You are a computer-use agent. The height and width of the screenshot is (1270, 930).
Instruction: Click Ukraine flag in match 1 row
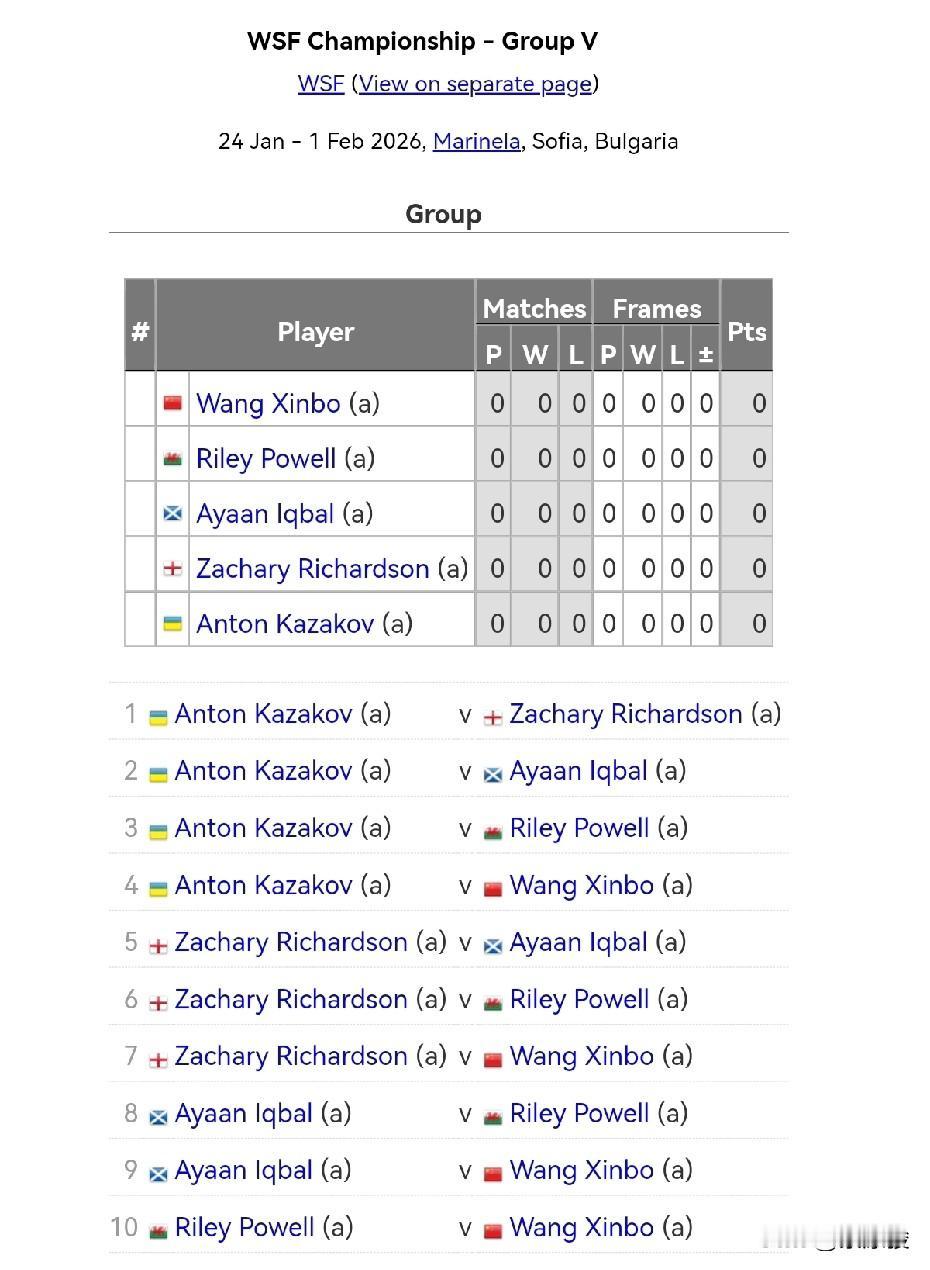158,717
